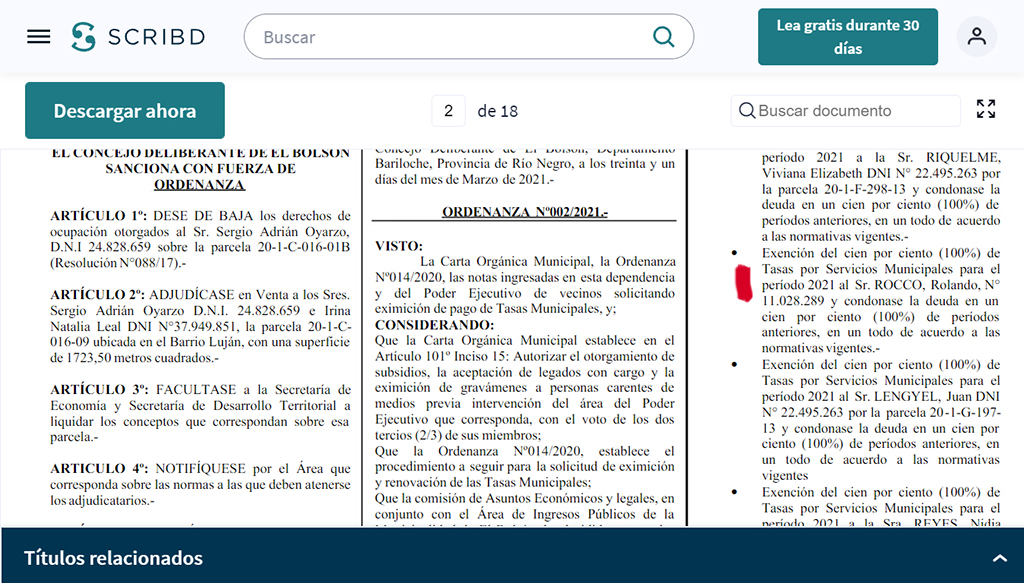The height and width of the screenshot is (583, 1024).
Task: Click the ORDENANZA Nº002/2021 heading
Action: point(524,212)
